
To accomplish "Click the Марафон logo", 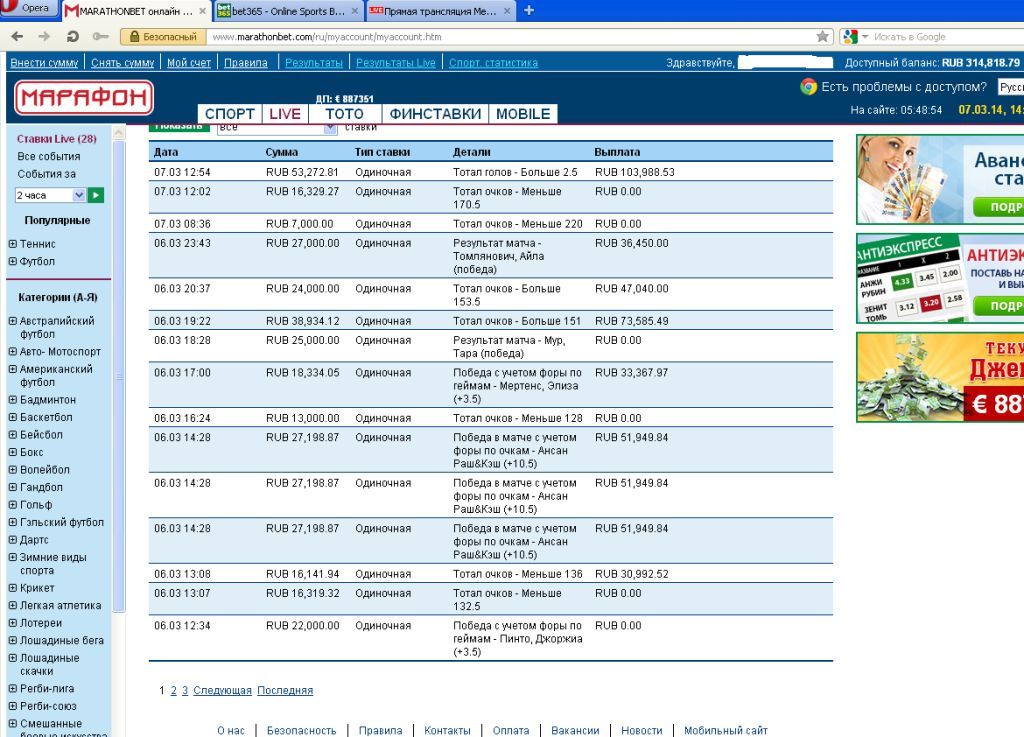I will click(x=84, y=97).
